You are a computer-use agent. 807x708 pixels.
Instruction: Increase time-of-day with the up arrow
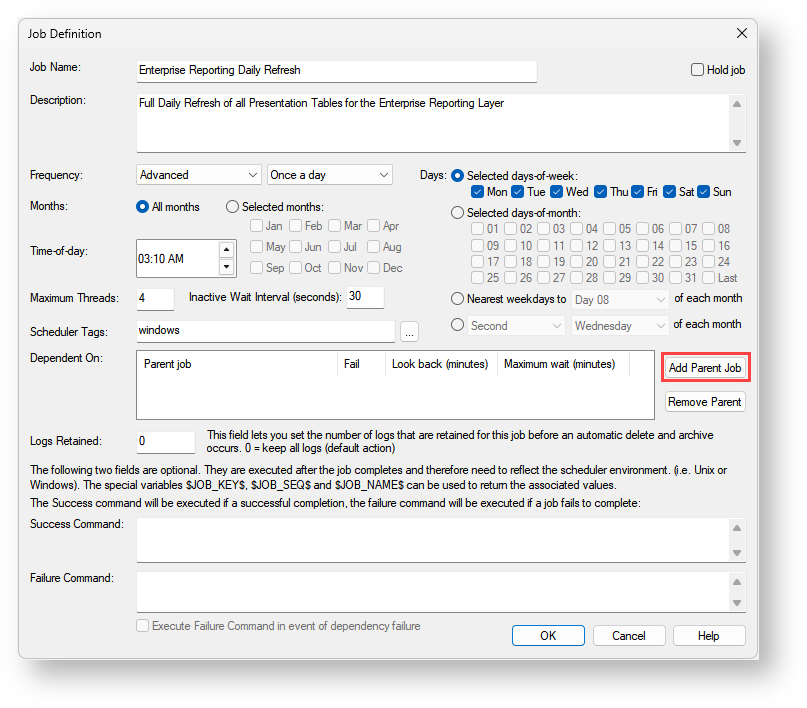pos(226,250)
